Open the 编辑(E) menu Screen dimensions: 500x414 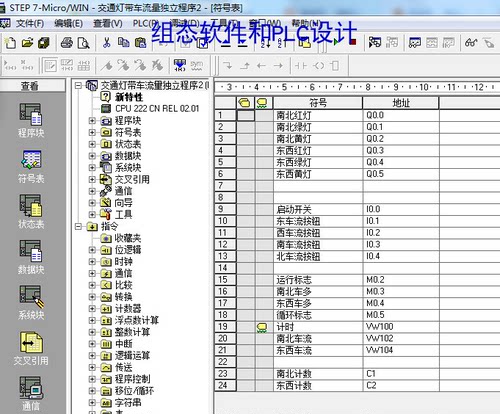pyautogui.click(x=69, y=24)
